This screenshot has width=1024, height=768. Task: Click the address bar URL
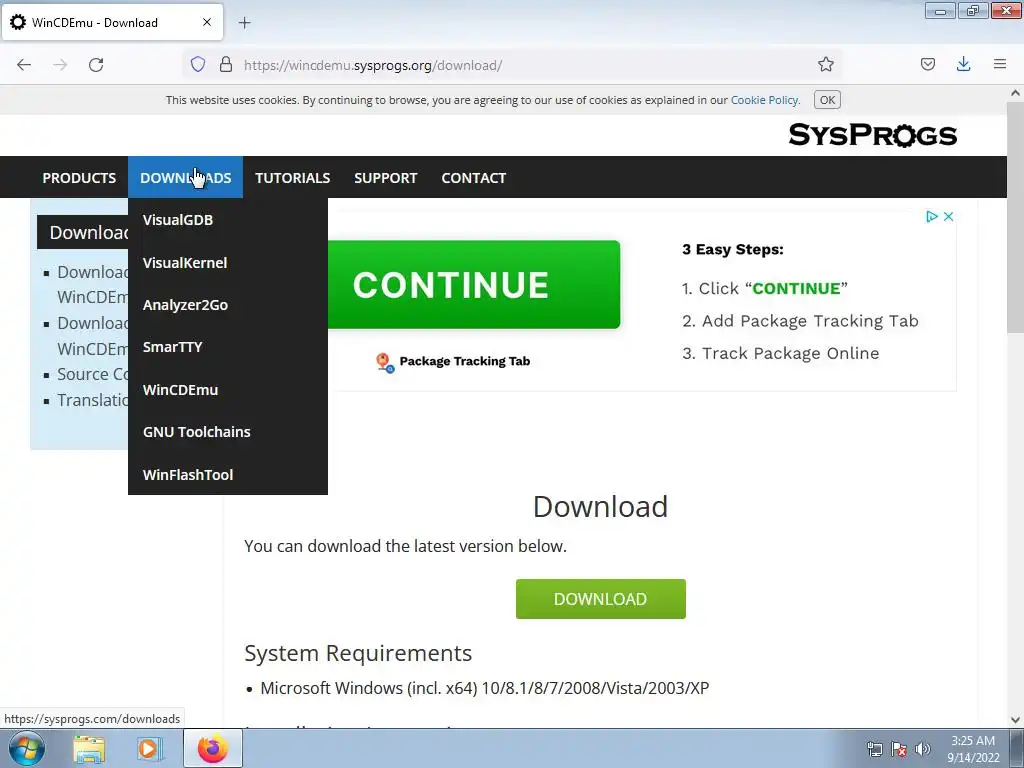(373, 65)
